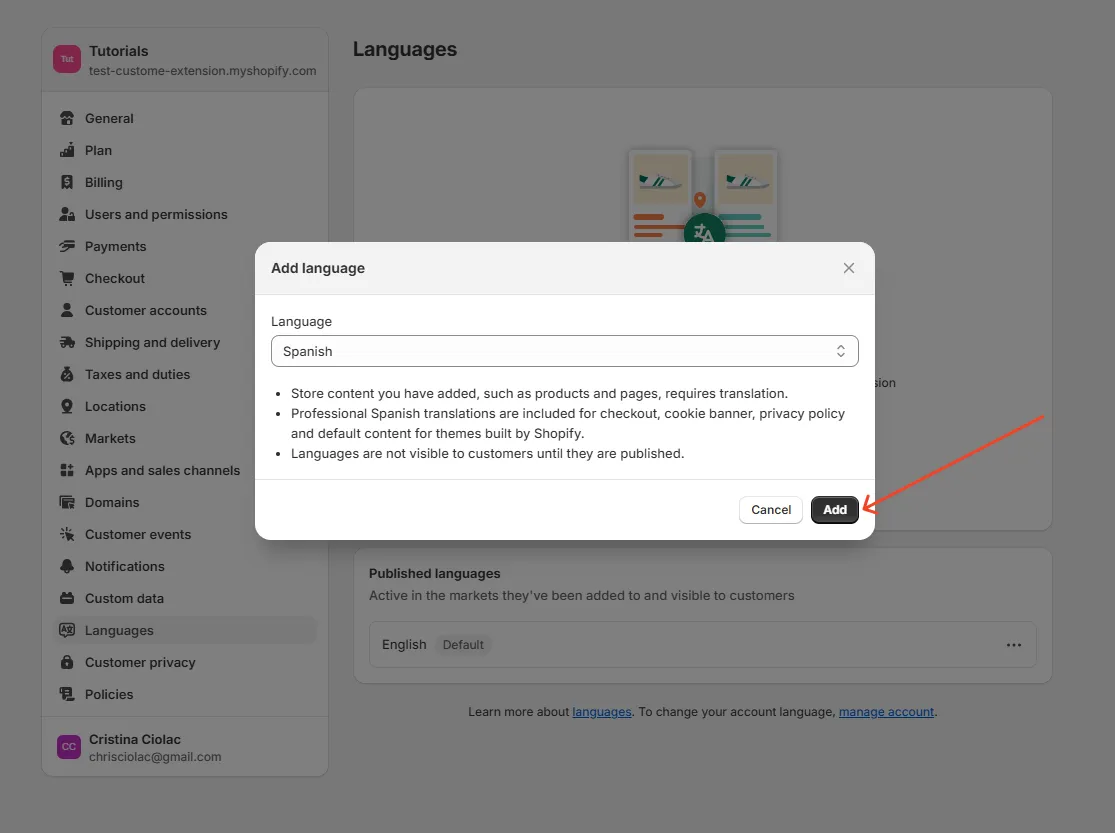Close the Add language dialog
The width and height of the screenshot is (1115, 833).
848,268
